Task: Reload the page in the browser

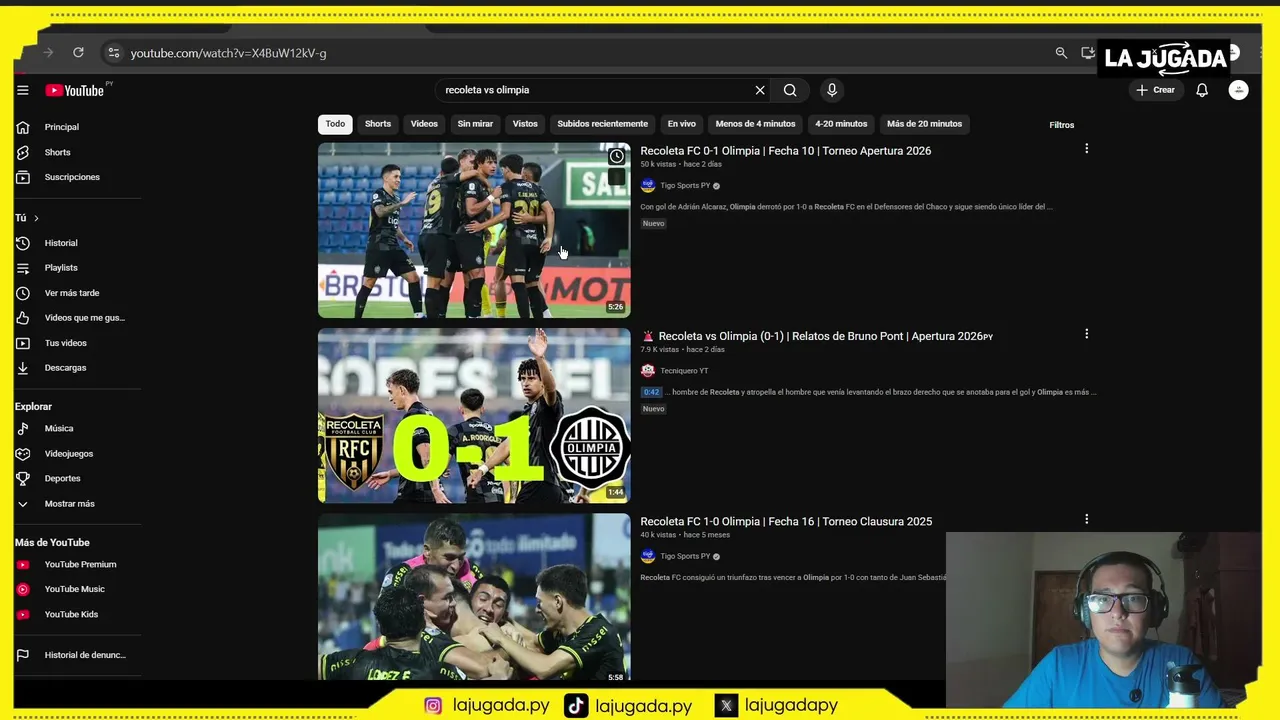Action: 78,53
